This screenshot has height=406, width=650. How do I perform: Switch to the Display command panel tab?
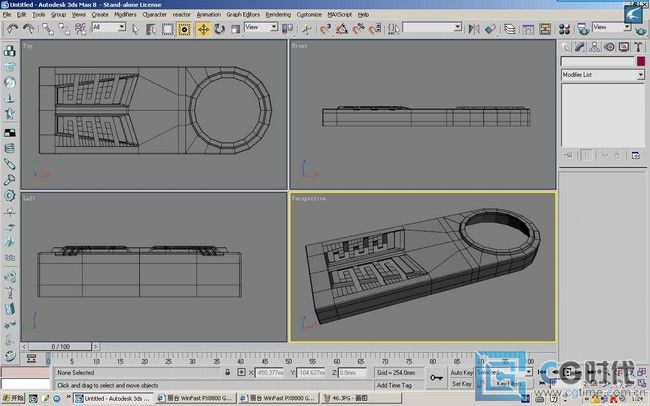(x=624, y=47)
